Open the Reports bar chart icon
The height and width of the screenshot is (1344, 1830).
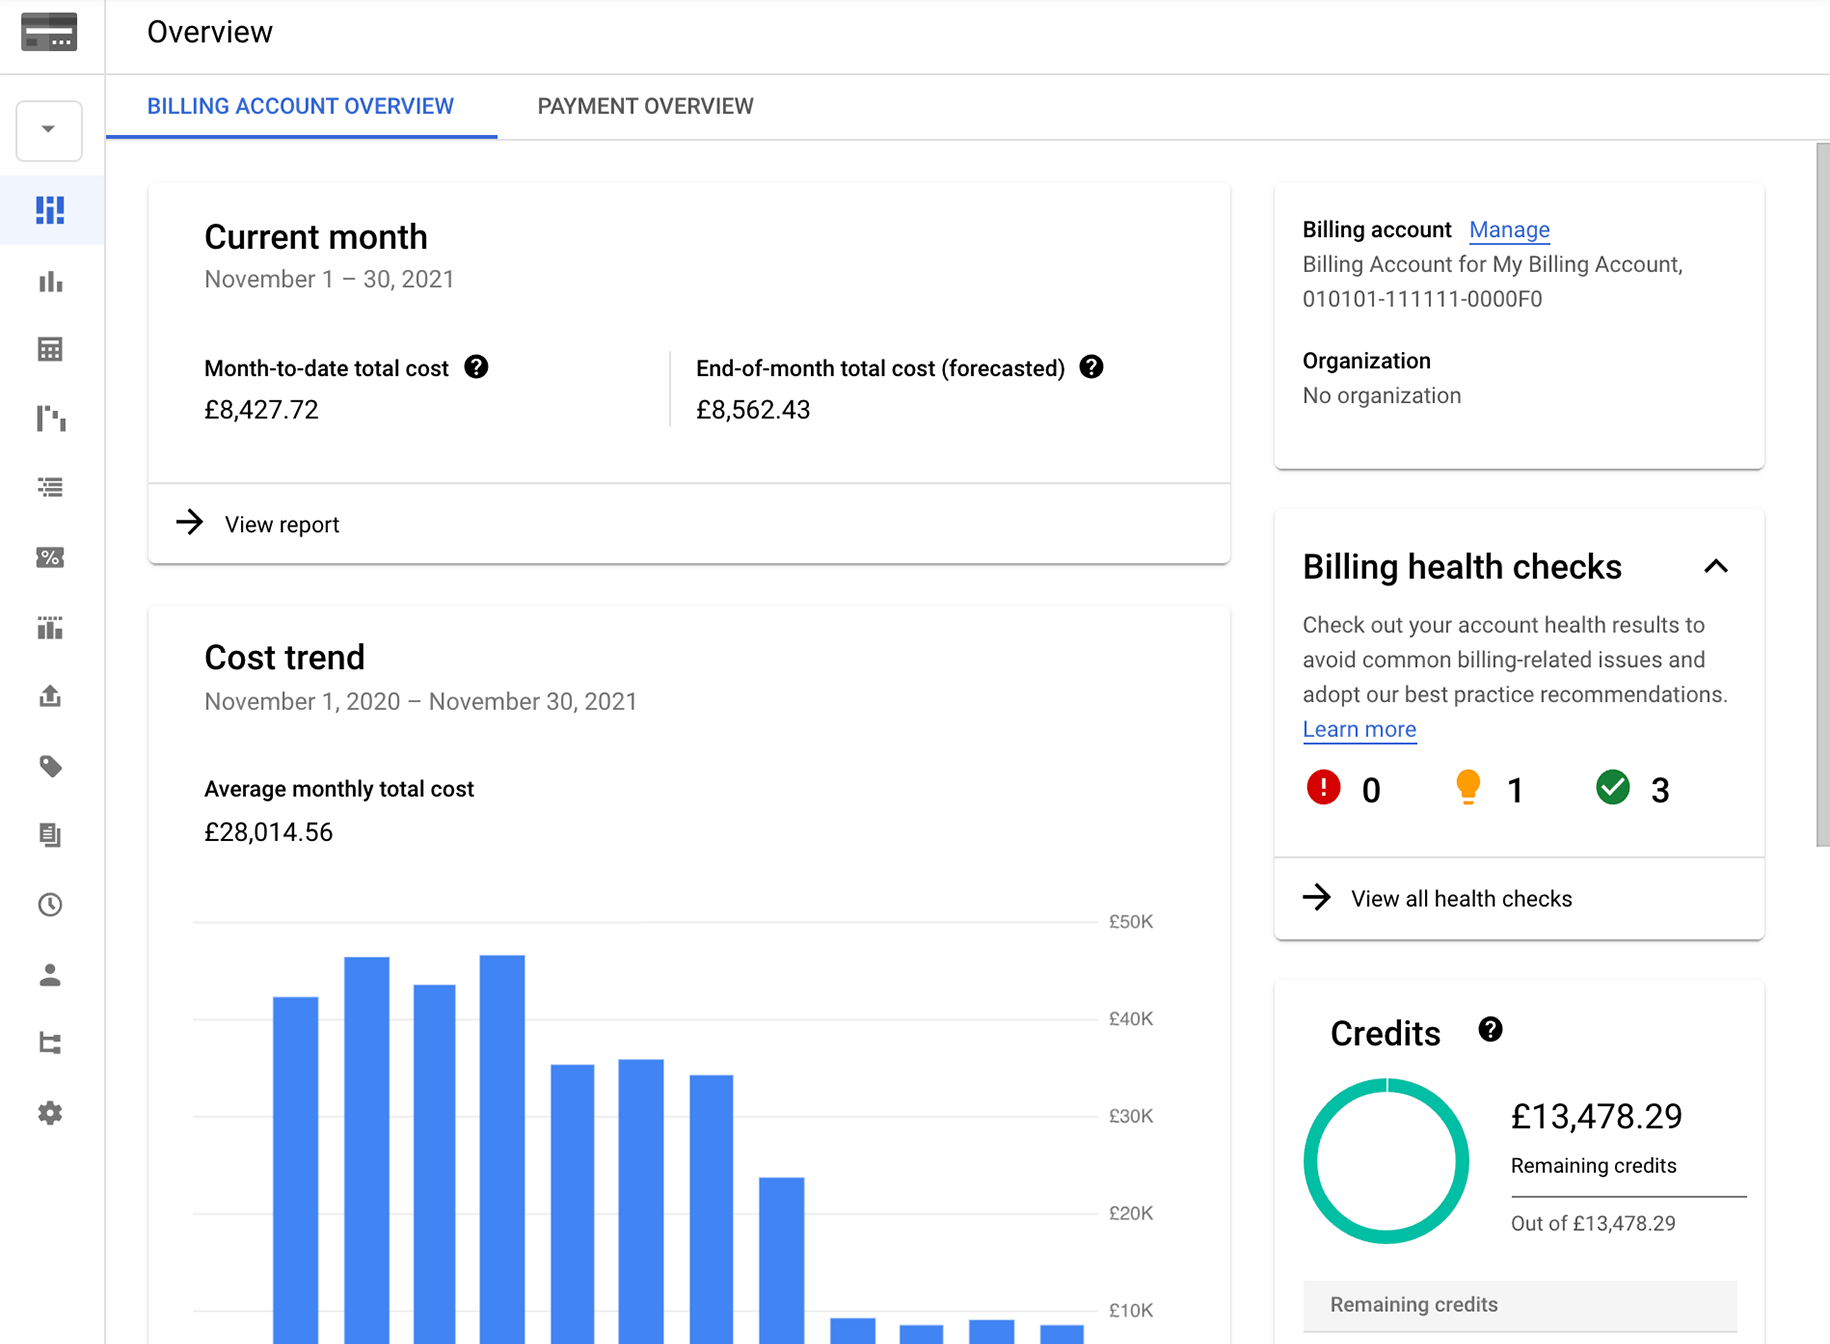pos(50,282)
